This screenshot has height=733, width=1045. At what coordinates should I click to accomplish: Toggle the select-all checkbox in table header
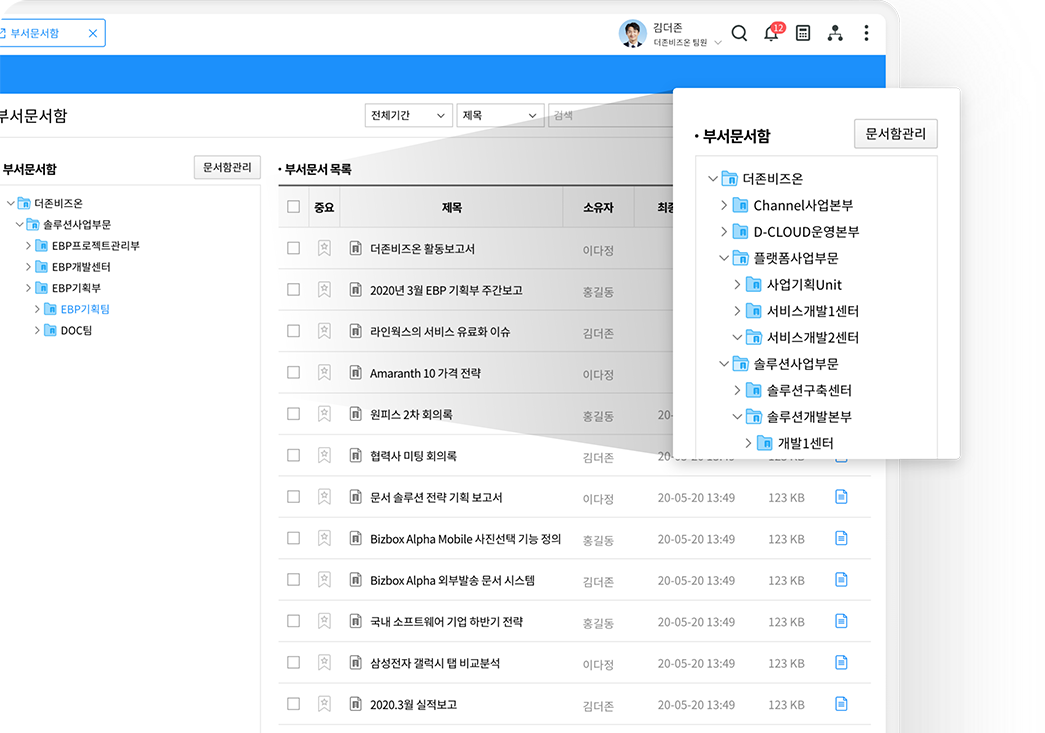293,207
